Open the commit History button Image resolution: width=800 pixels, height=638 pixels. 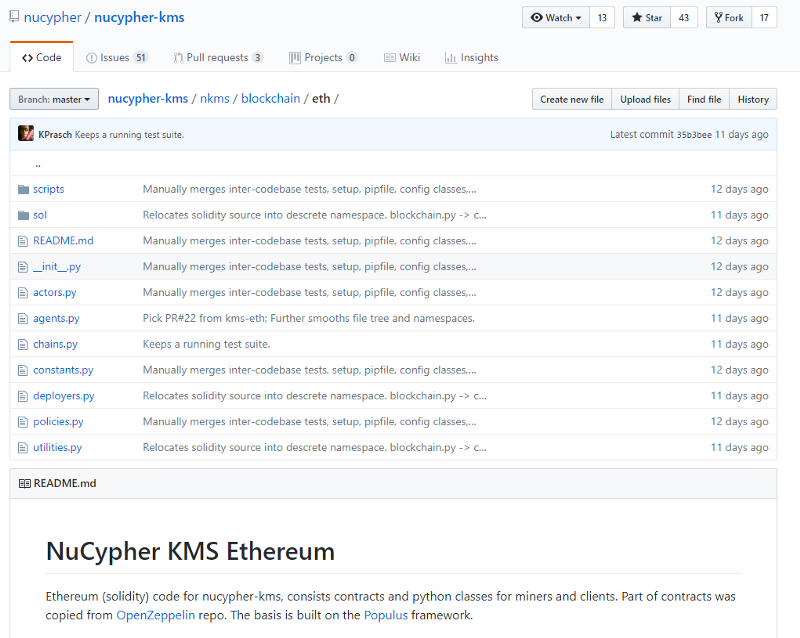click(x=753, y=99)
